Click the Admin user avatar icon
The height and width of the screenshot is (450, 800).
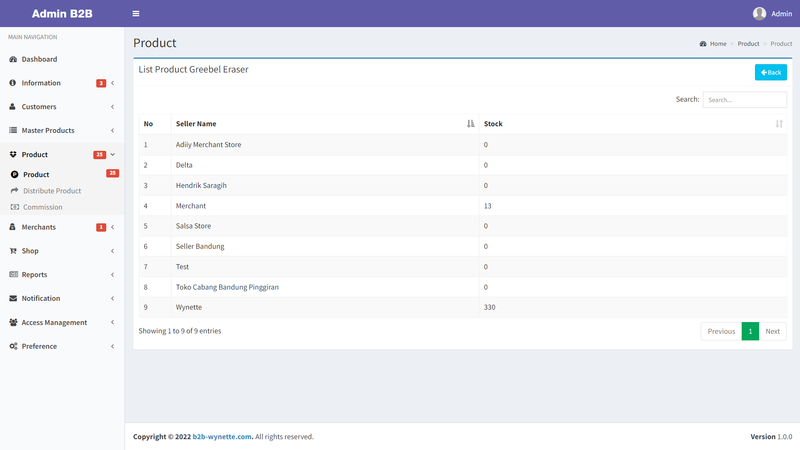tap(759, 14)
